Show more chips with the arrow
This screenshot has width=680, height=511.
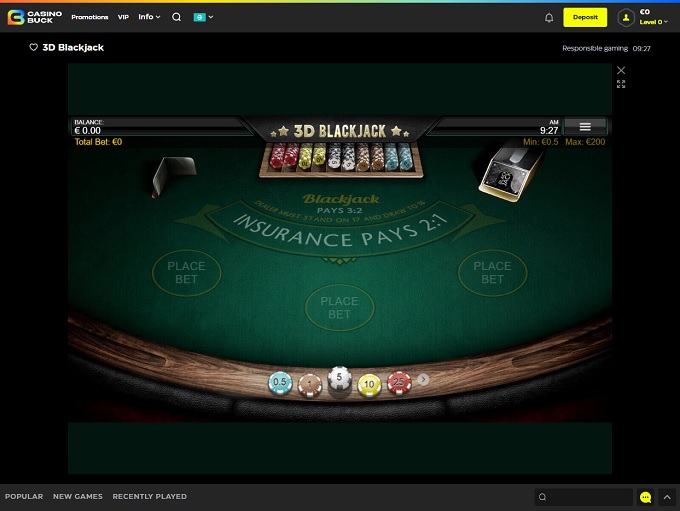[x=423, y=380]
